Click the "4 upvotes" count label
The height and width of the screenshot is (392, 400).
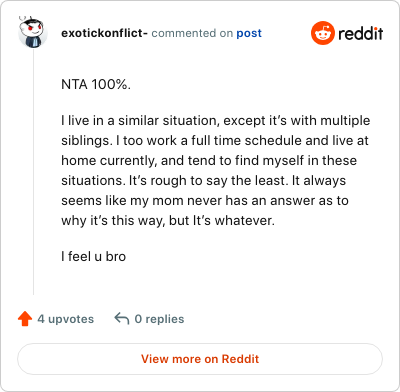click(x=66, y=319)
